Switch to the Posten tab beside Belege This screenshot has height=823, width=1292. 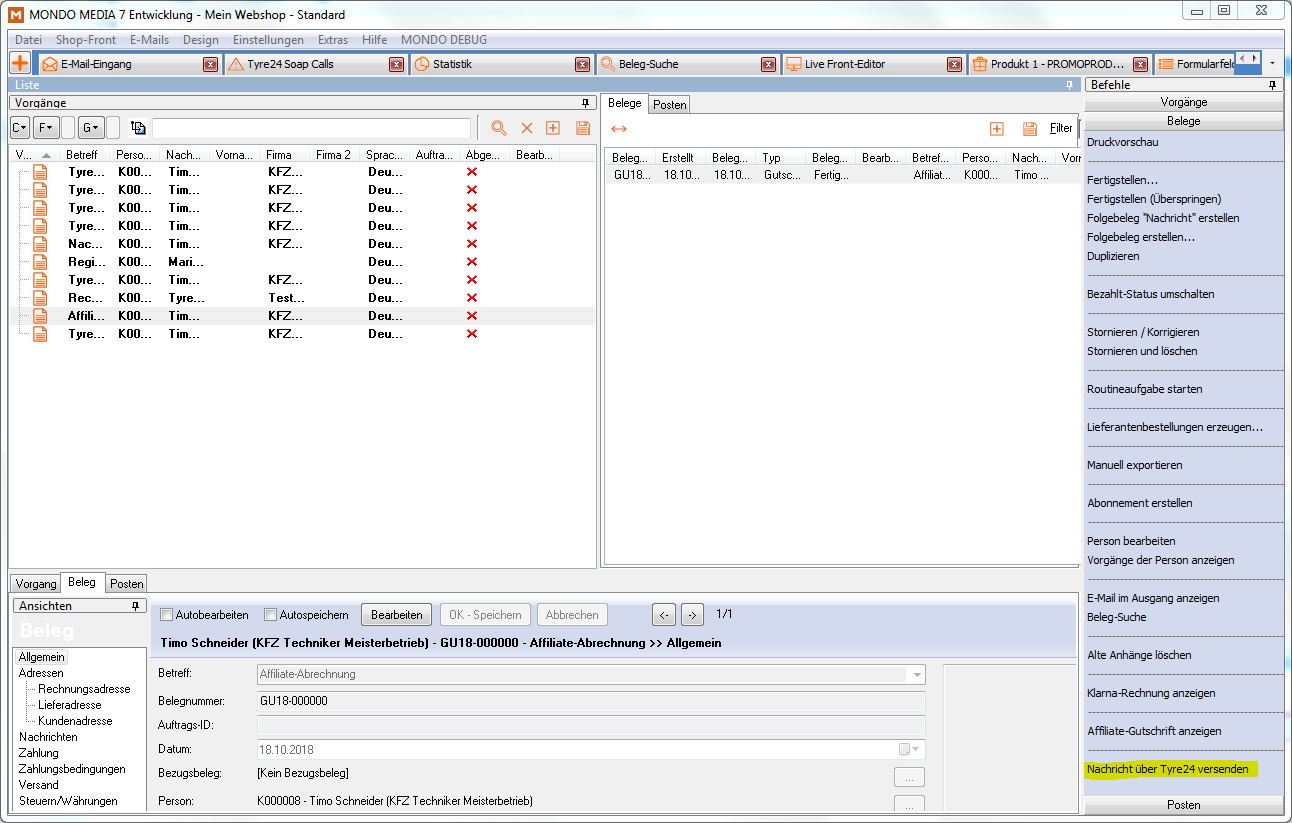[x=669, y=104]
